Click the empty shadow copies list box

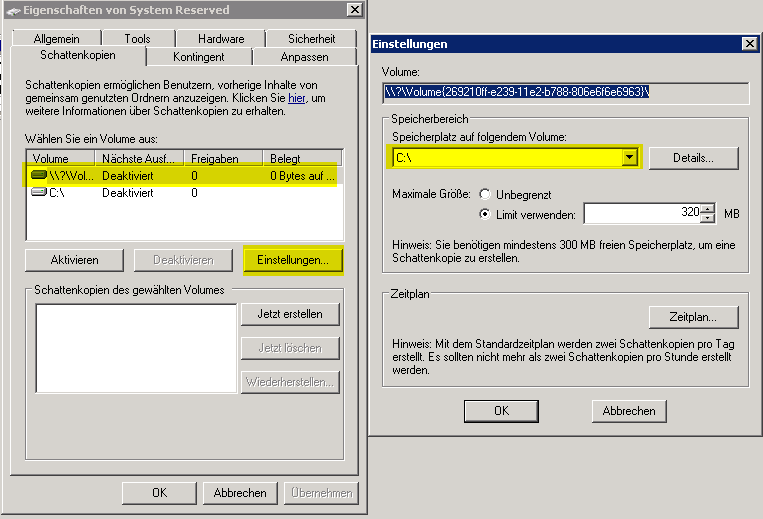(x=136, y=348)
